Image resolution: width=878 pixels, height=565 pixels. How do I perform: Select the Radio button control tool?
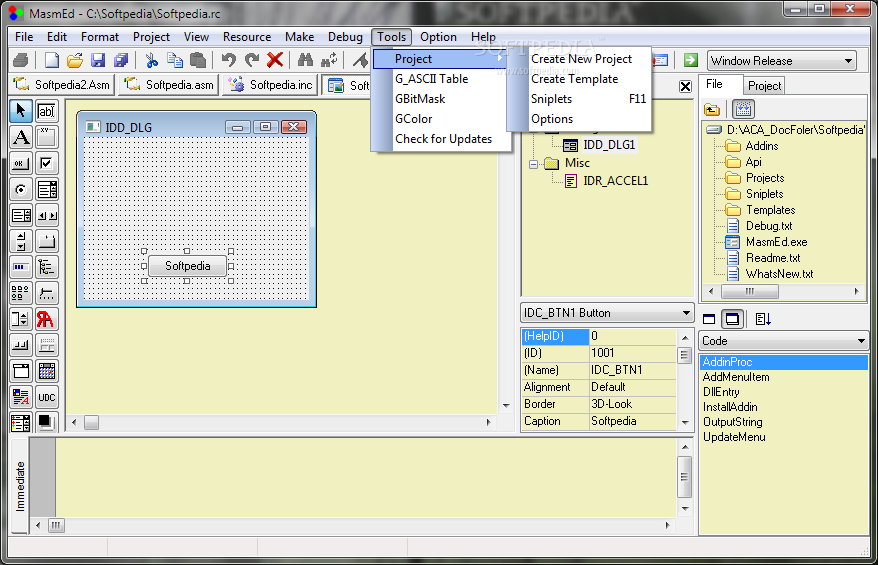pyautogui.click(x=21, y=189)
